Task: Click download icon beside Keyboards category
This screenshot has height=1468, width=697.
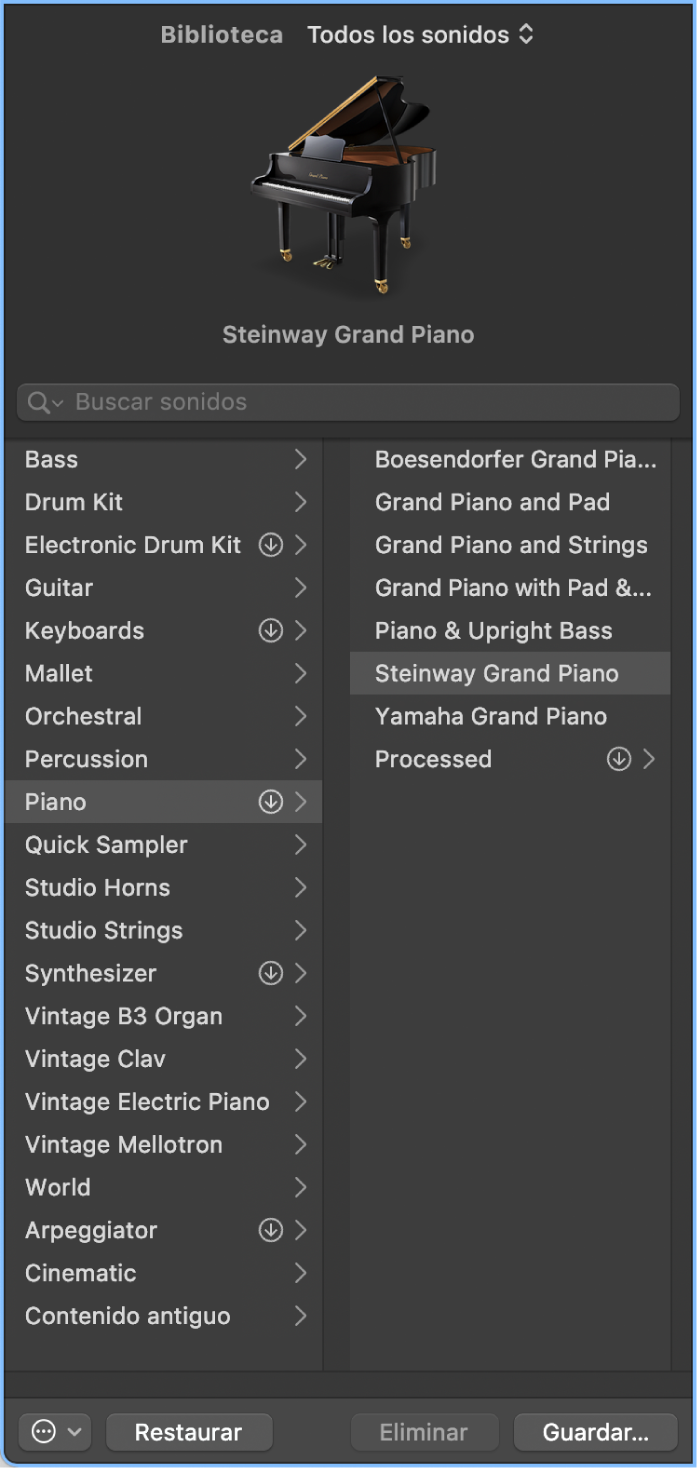Action: point(271,631)
